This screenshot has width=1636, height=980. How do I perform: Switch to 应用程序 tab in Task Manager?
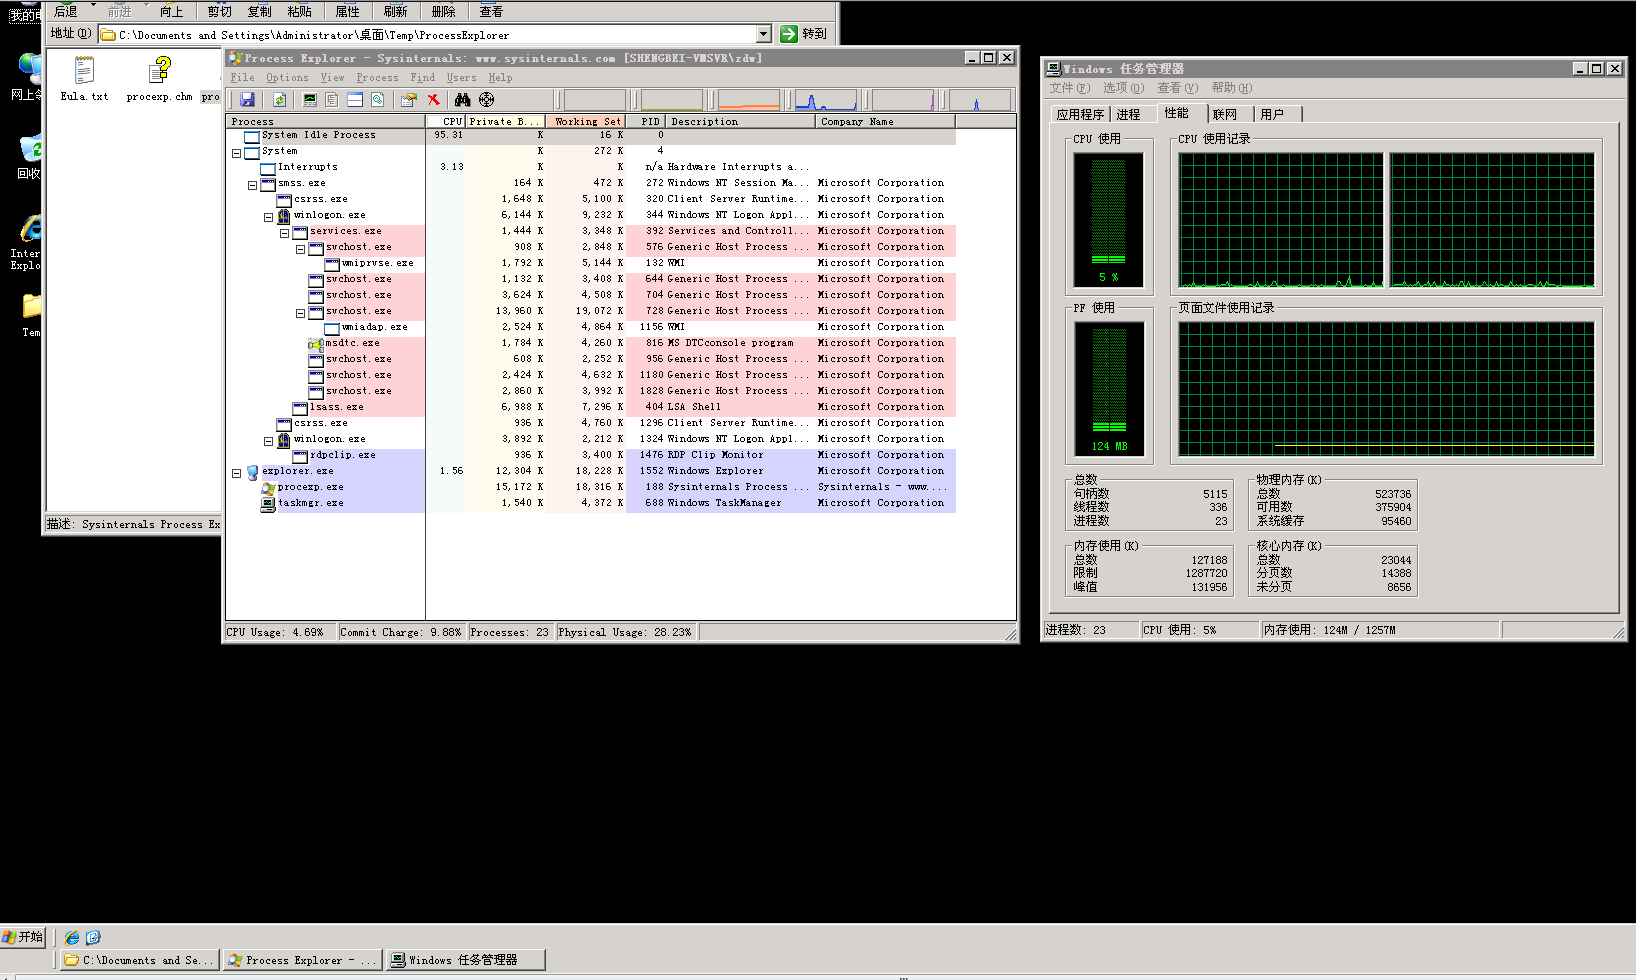pyautogui.click(x=1080, y=115)
